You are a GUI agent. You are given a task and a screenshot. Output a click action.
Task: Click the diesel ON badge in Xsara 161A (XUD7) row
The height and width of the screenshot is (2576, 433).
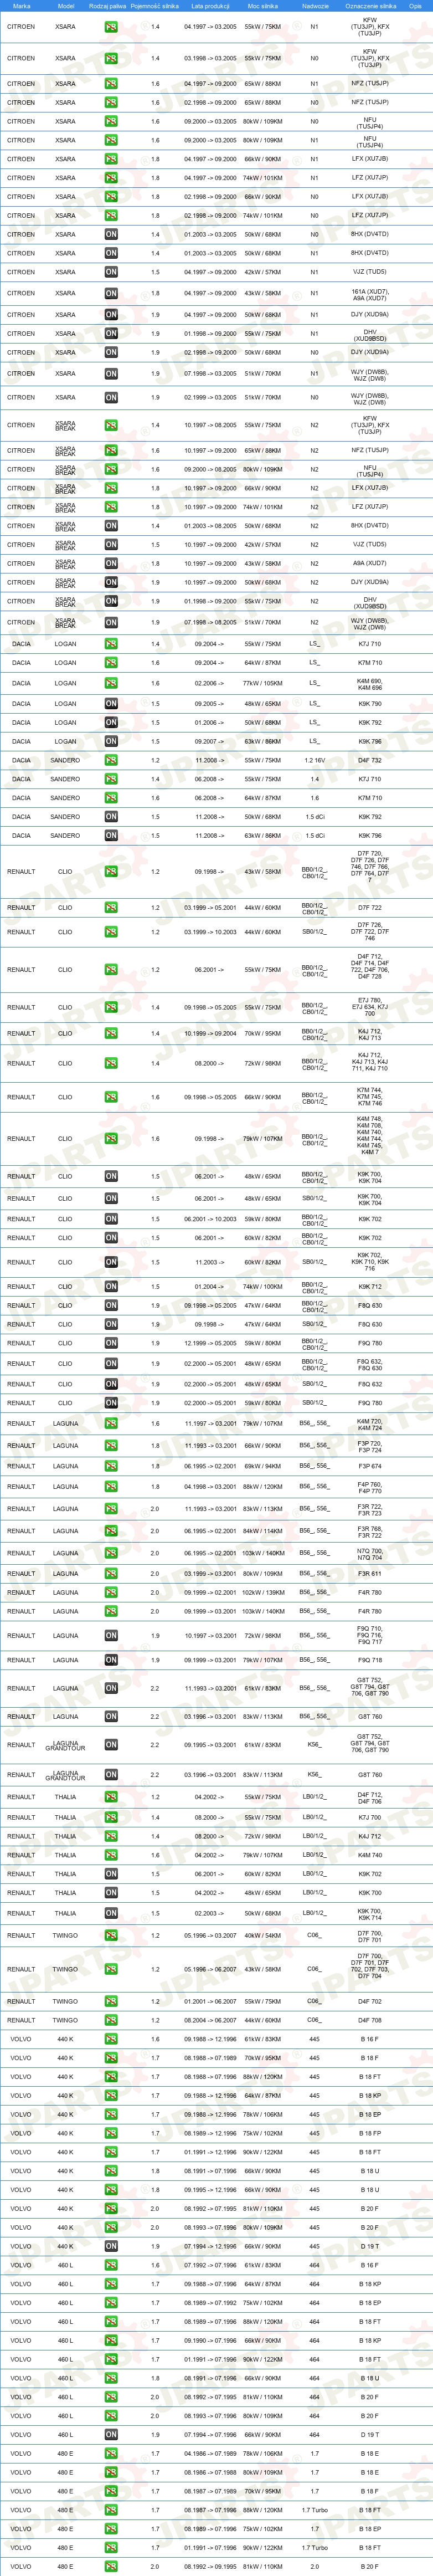pos(111,294)
